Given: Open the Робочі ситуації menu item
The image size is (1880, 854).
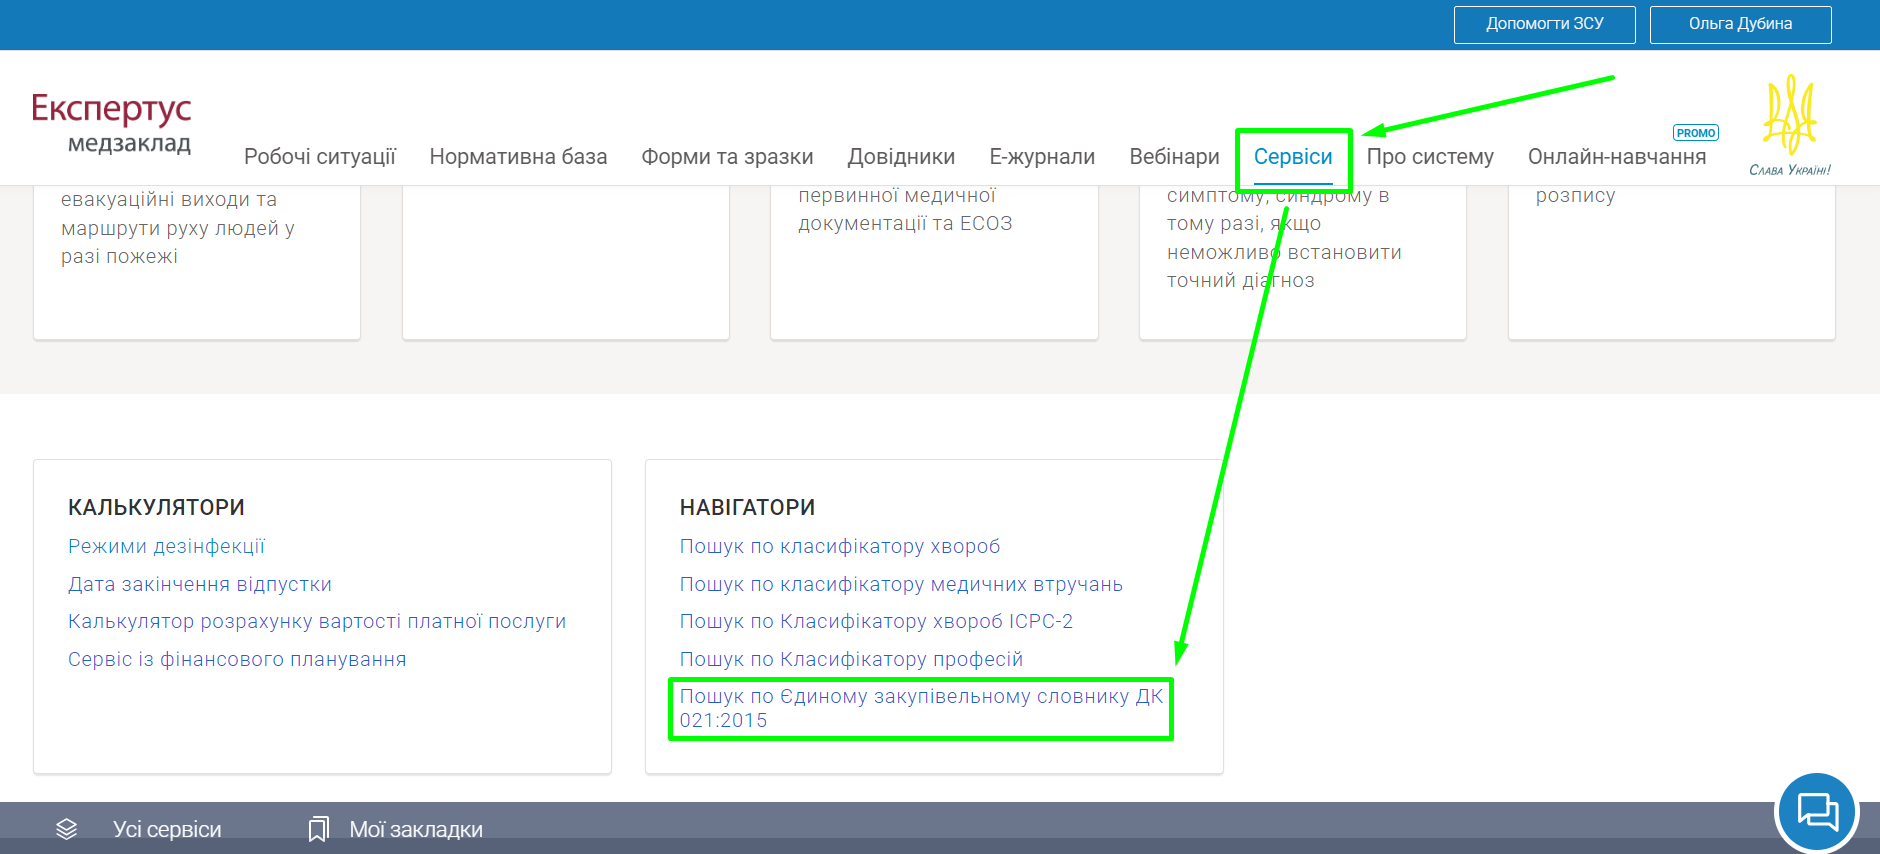Looking at the screenshot, I should [320, 157].
